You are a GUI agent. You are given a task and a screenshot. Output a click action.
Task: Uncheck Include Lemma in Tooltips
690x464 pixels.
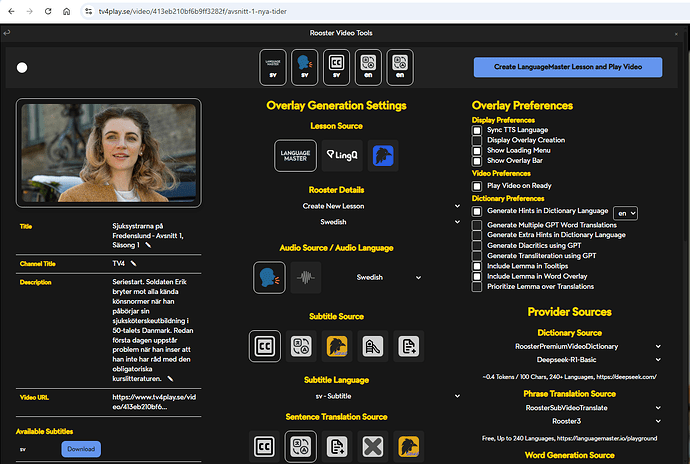point(478,266)
